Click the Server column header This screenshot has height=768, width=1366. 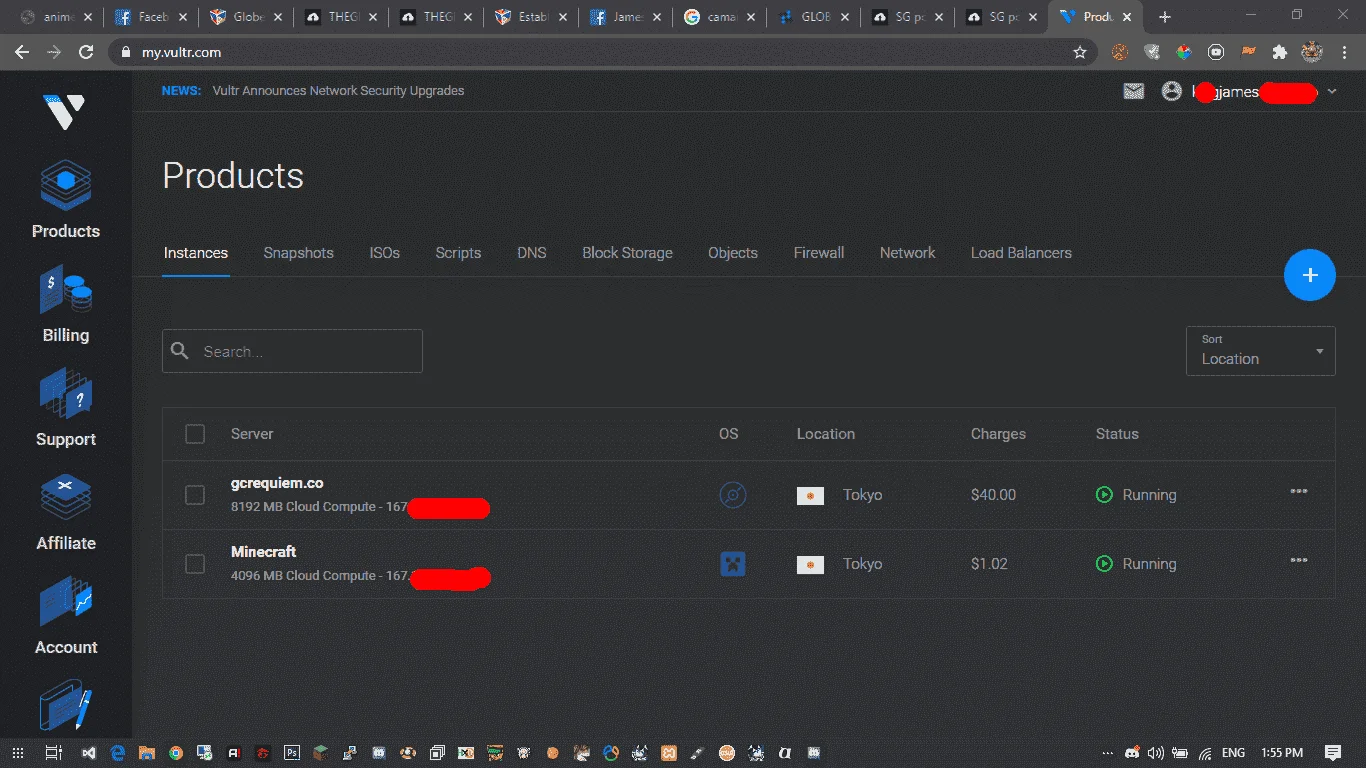pos(252,434)
